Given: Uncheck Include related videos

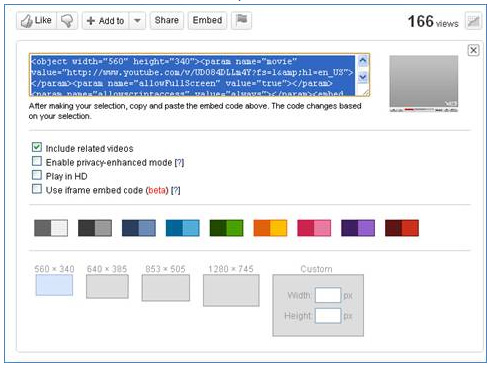Looking at the screenshot, I should click(x=37, y=147).
